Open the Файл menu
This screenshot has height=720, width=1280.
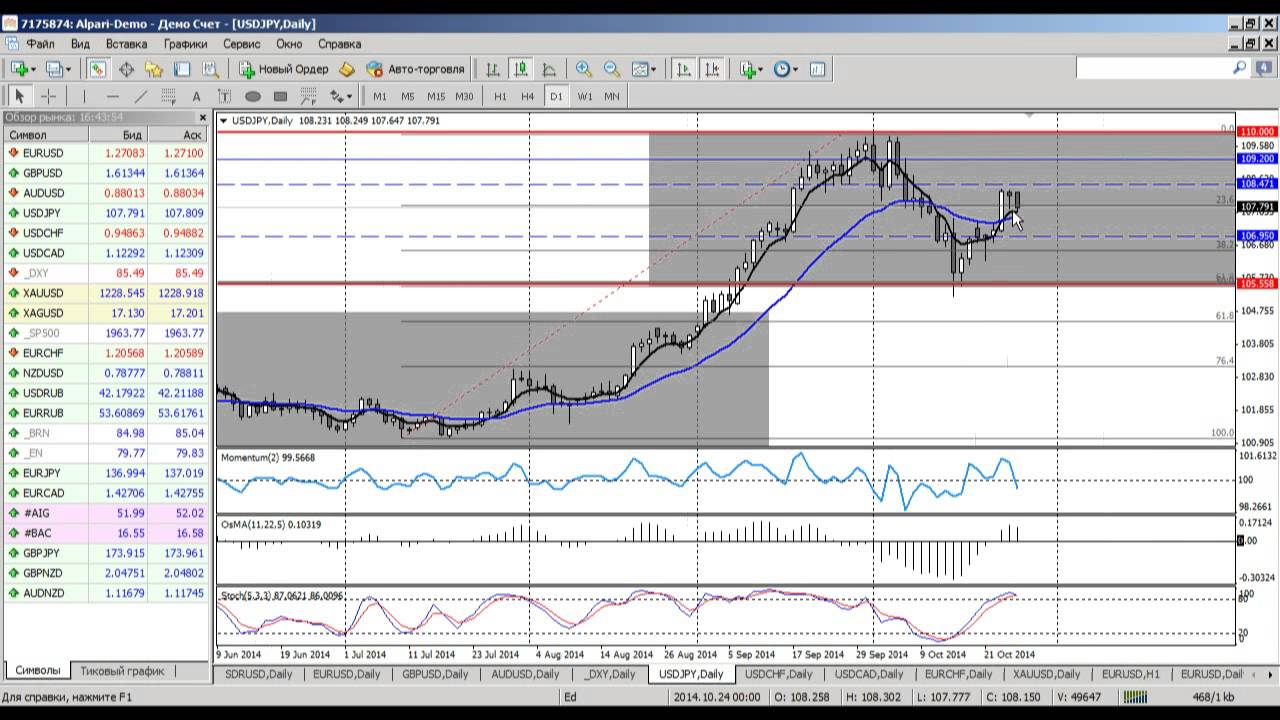41,44
